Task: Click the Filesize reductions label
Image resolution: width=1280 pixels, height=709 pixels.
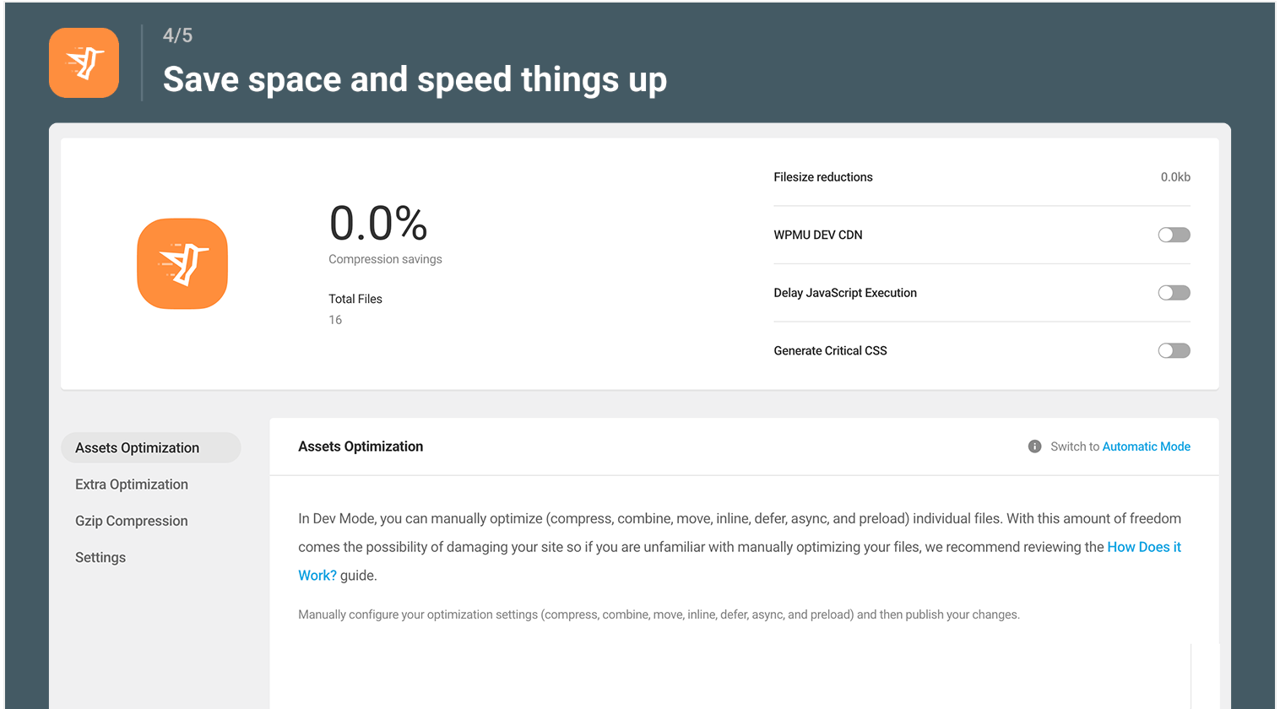Action: point(822,177)
